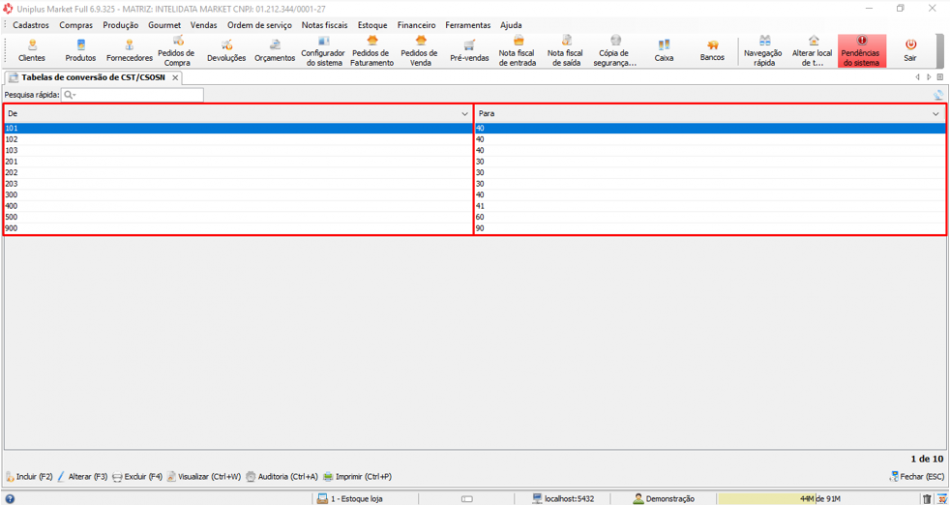
Task: Expand the Para column header dropdown
Action: pyautogui.click(x=936, y=113)
